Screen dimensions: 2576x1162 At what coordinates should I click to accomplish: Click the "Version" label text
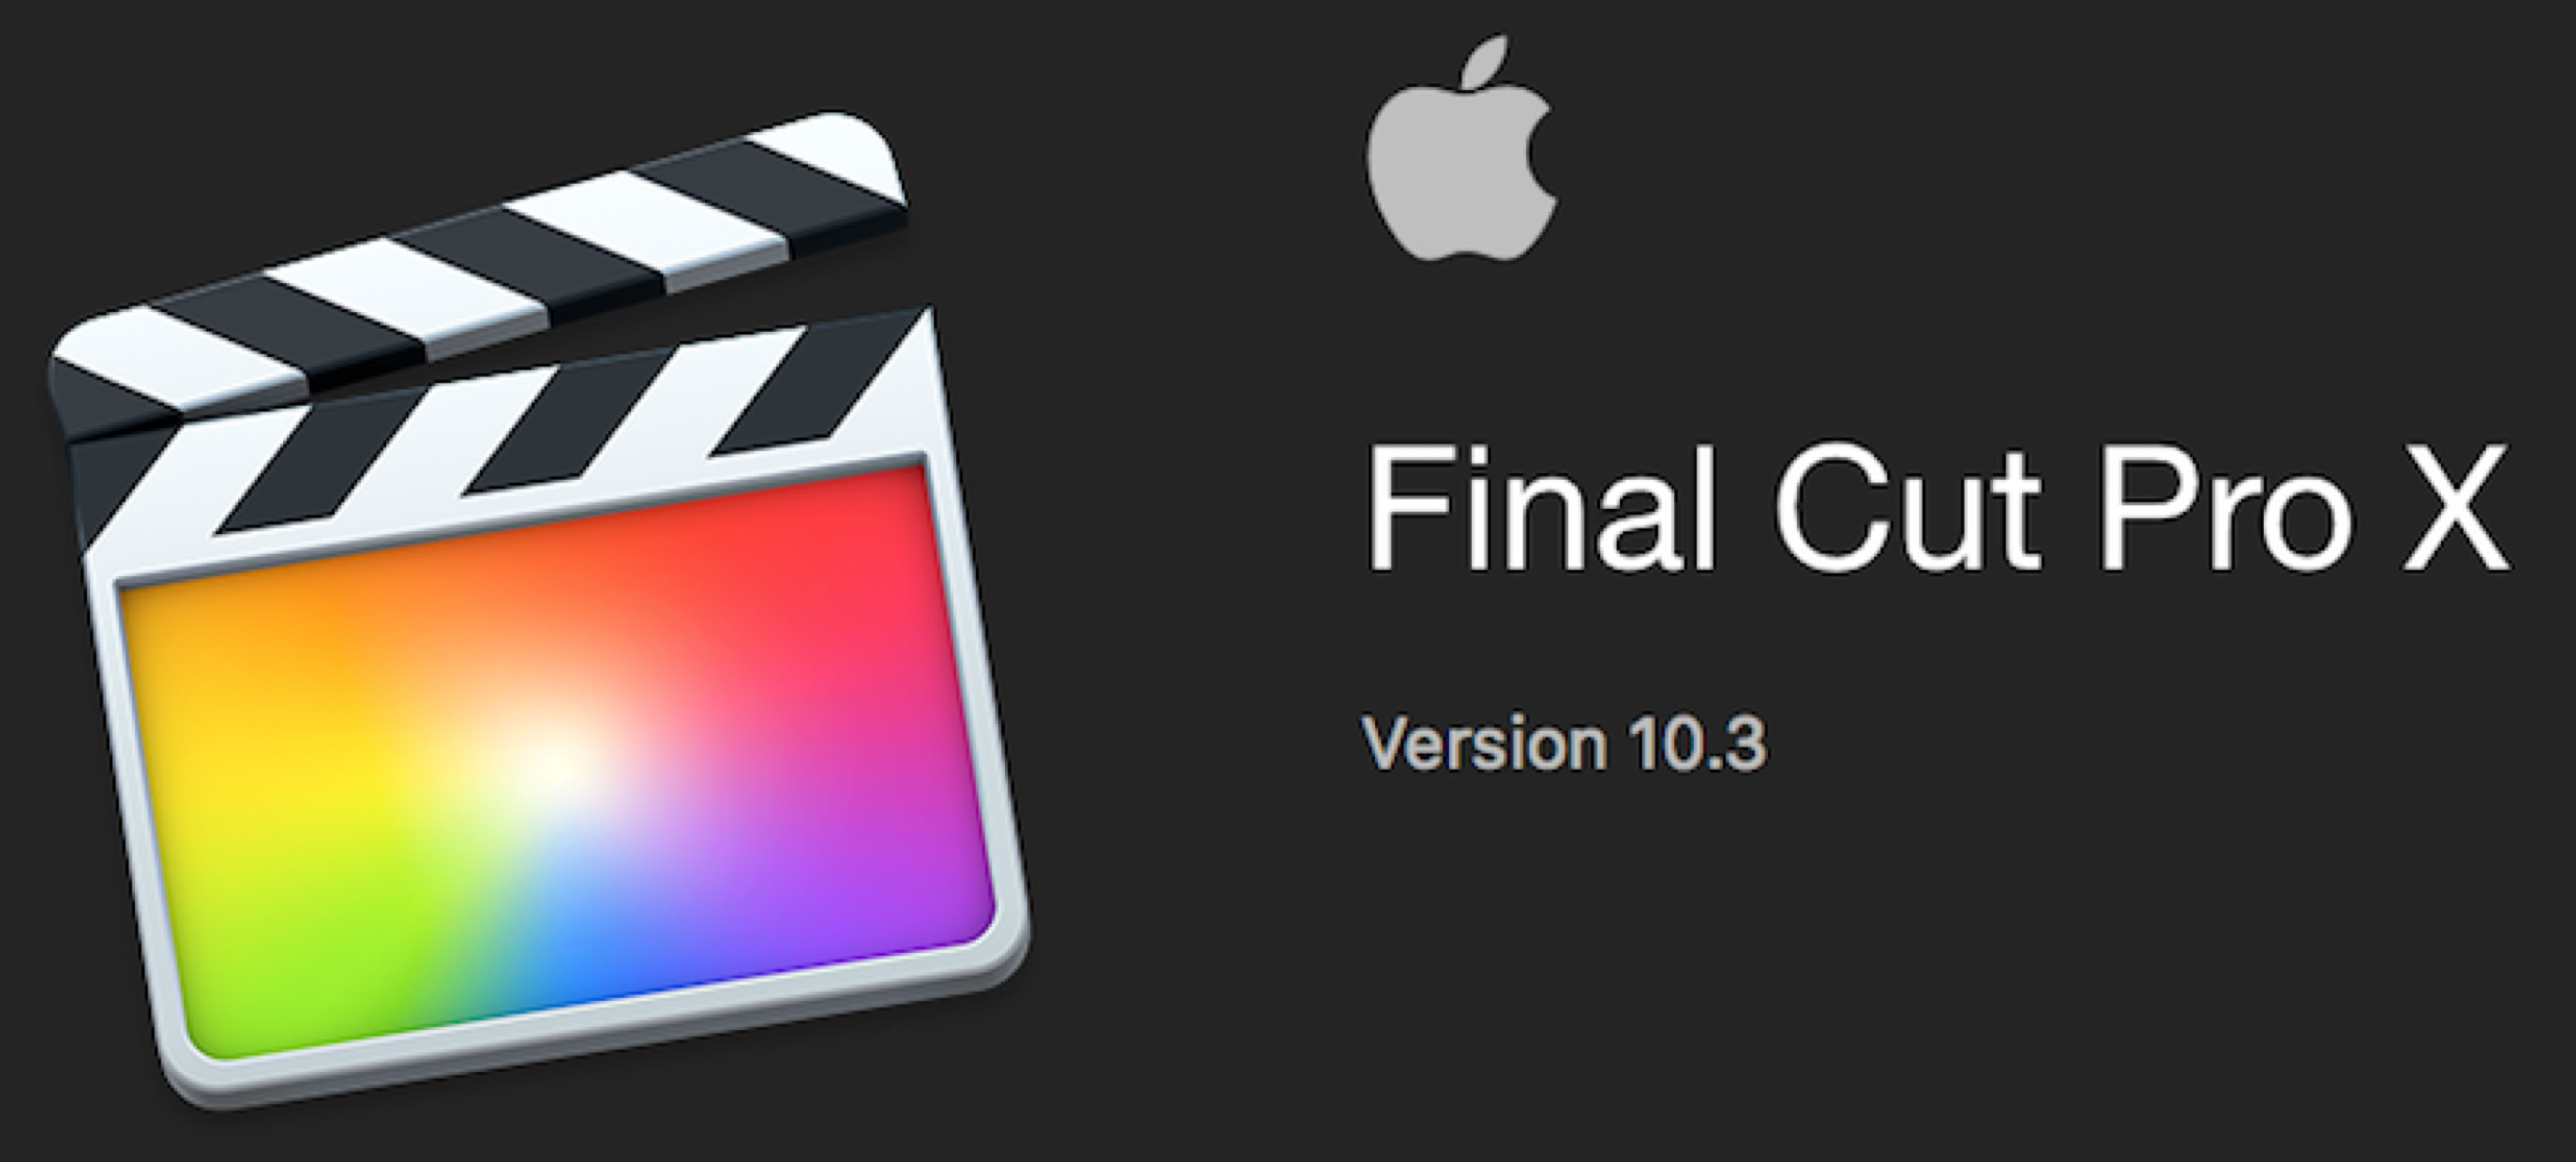1484,742
